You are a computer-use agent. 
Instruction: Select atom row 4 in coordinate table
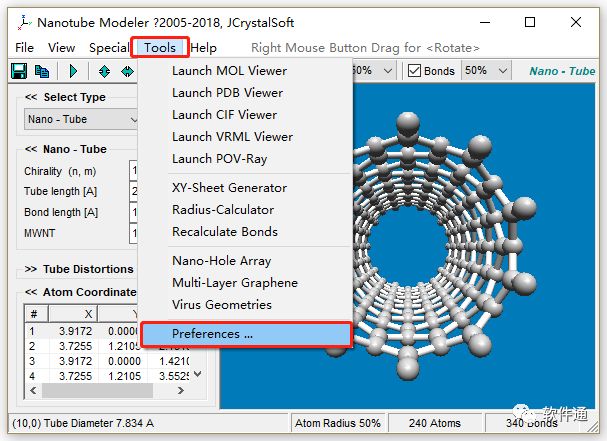click(107, 376)
